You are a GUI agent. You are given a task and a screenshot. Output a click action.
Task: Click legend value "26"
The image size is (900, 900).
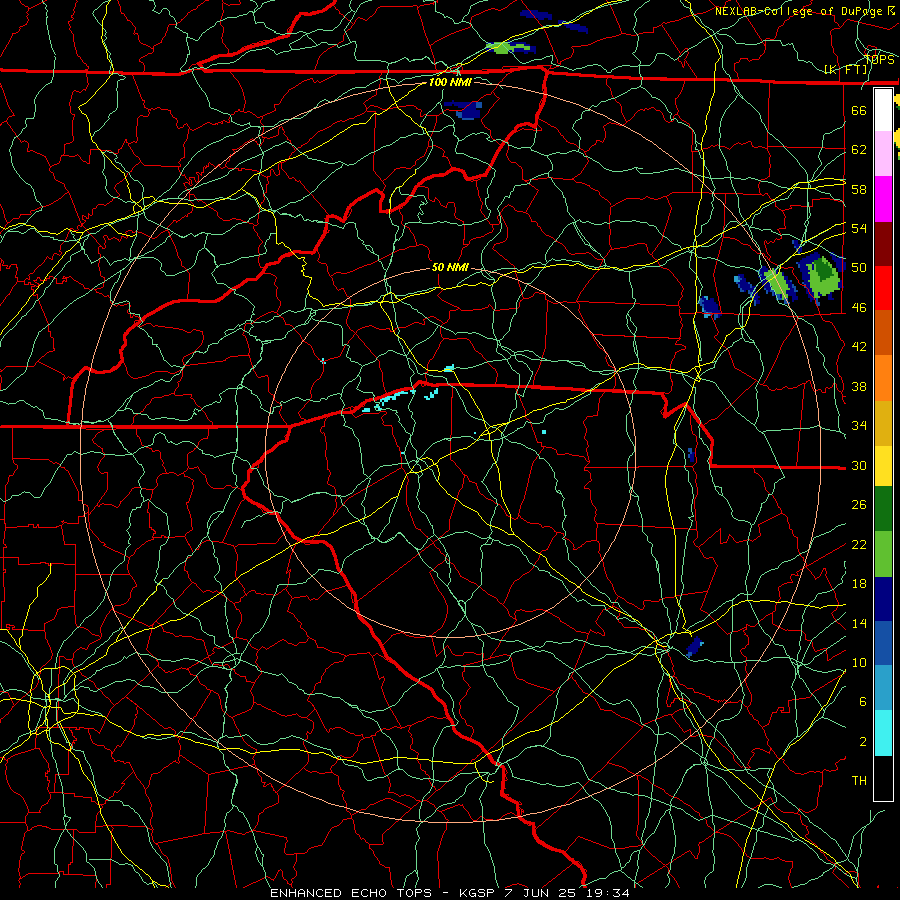[x=859, y=505]
